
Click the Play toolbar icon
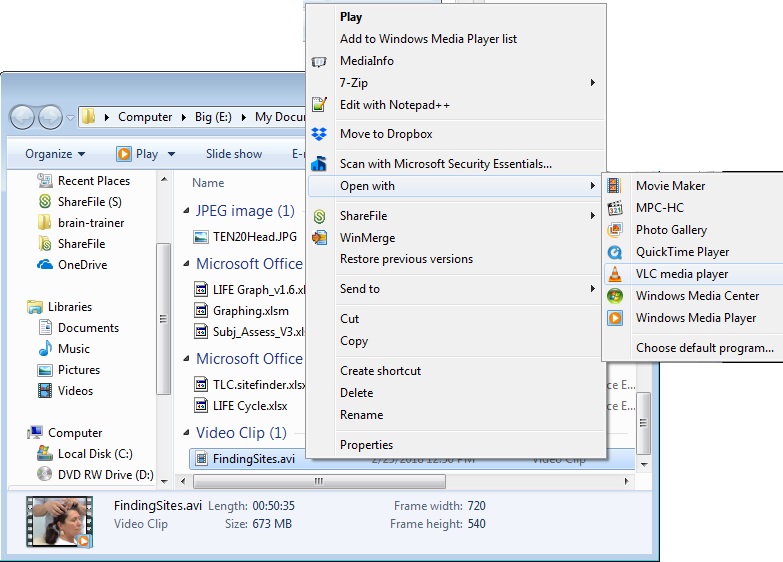(123, 153)
